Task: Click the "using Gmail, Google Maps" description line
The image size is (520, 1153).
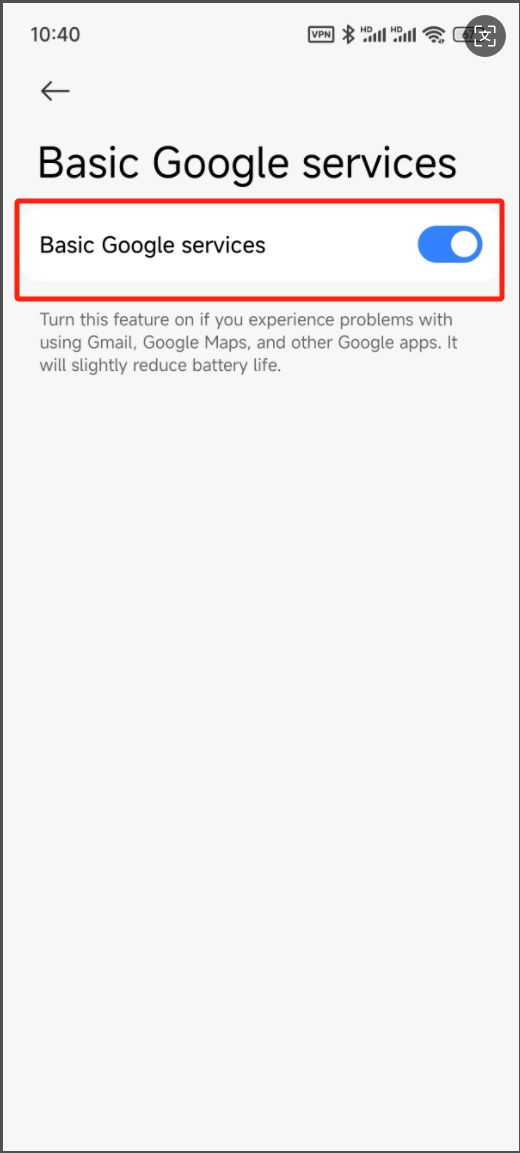Action: 249,343
